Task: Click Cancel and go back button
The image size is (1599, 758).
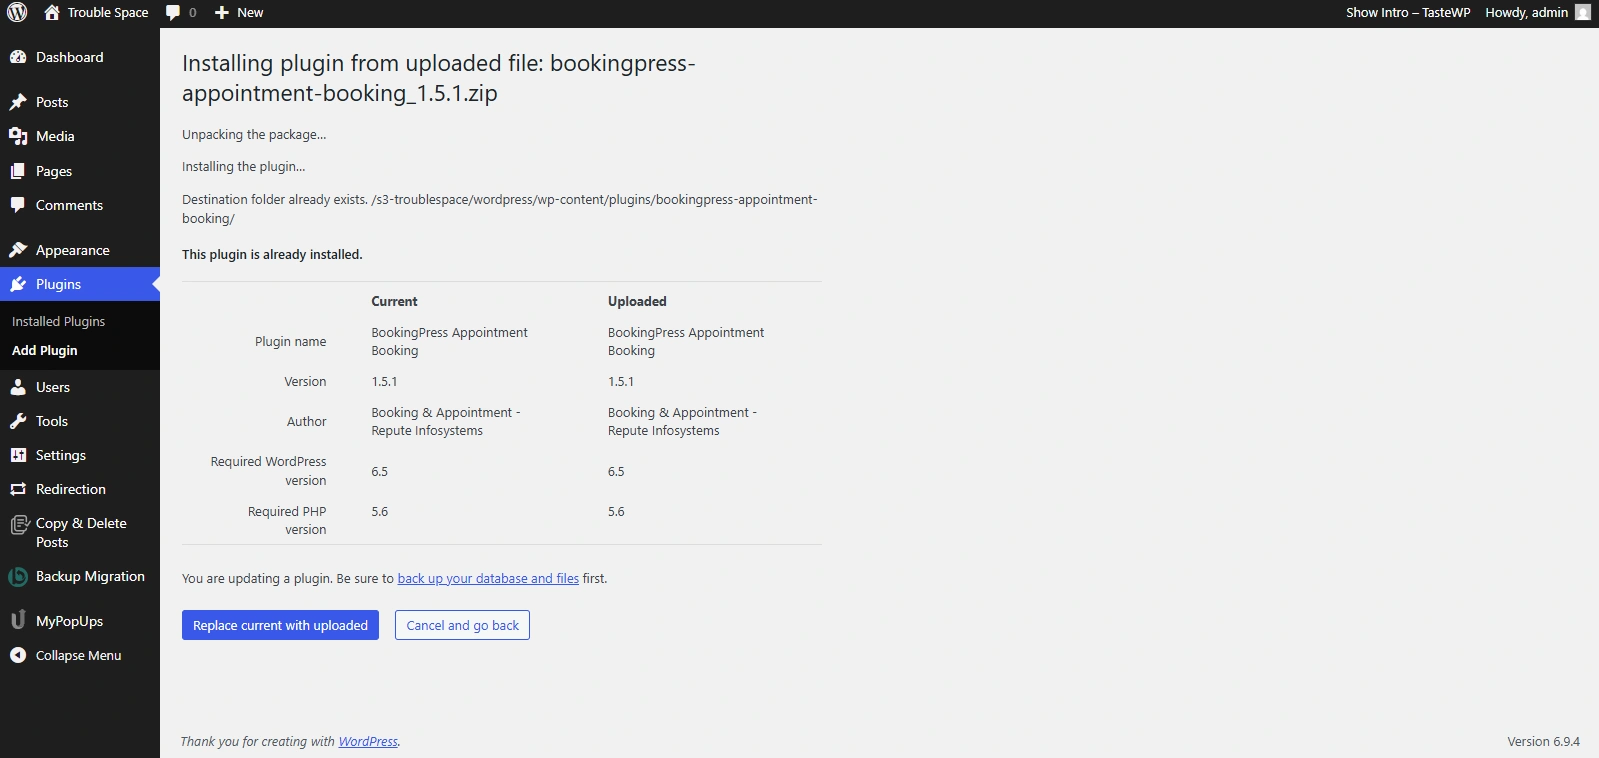Action: click(462, 625)
